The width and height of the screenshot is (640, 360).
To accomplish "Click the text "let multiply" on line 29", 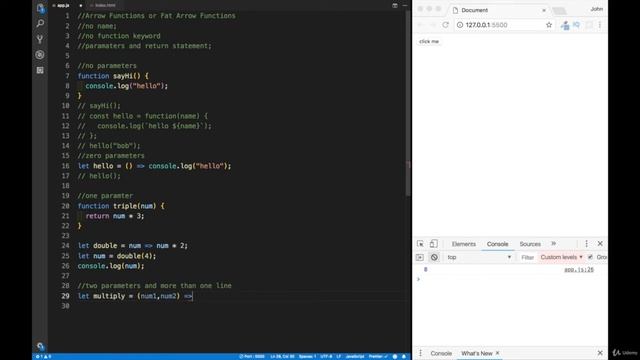I will pos(101,296).
